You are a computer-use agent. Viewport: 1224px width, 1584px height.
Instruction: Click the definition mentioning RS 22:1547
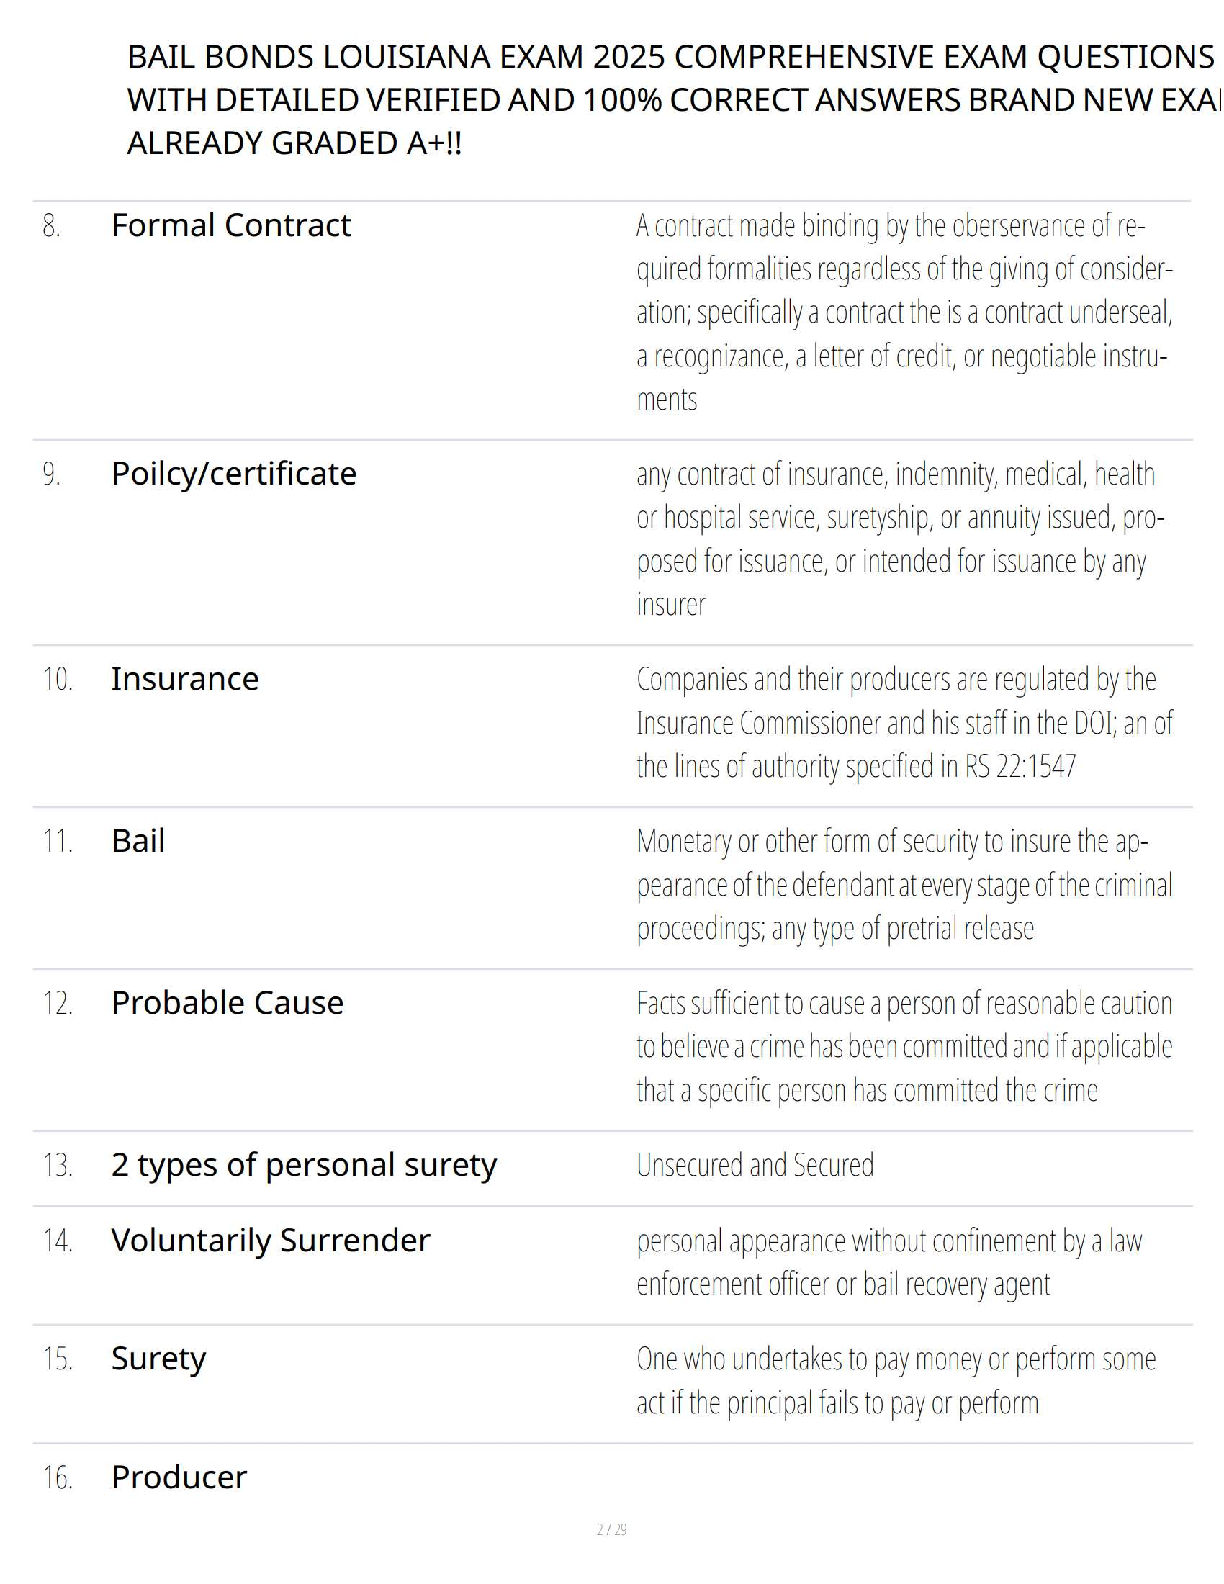click(903, 723)
